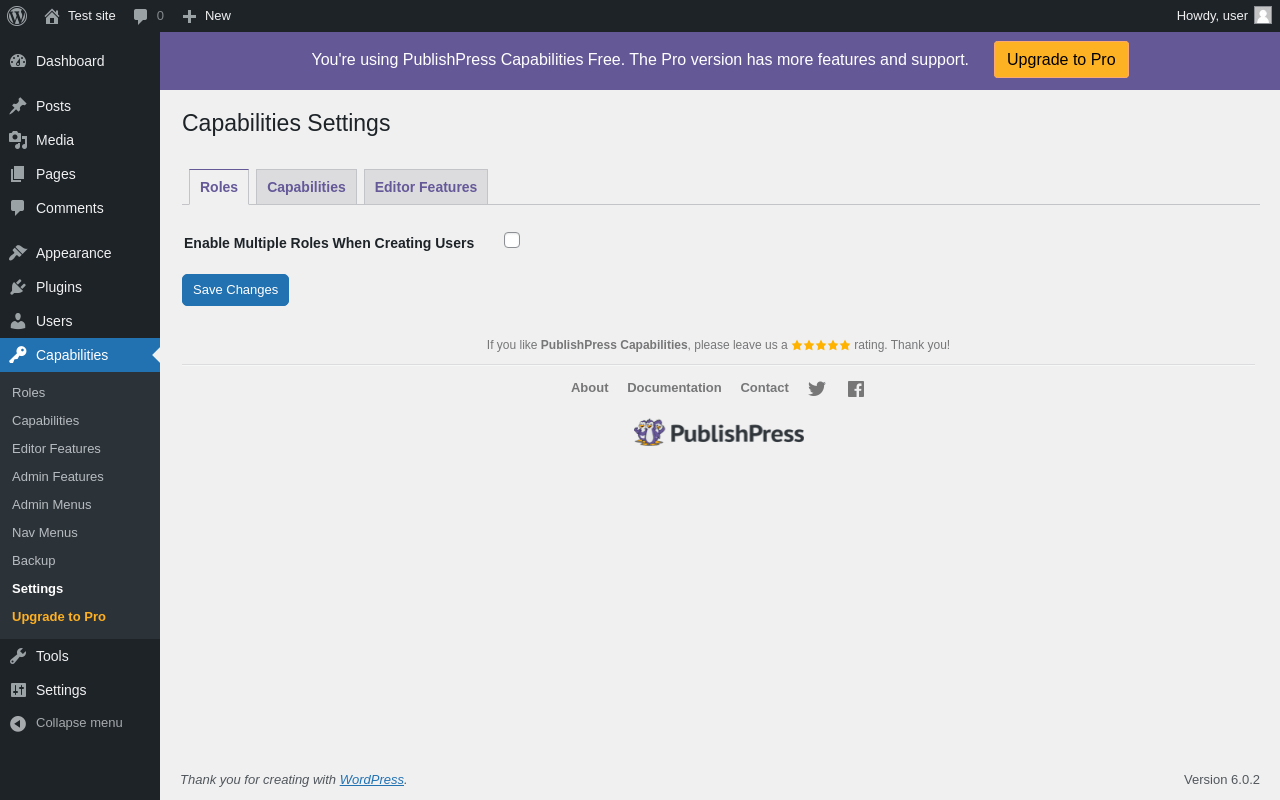This screenshot has width=1280, height=800.
Task: Click the Save Changes button
Action: [x=235, y=290]
